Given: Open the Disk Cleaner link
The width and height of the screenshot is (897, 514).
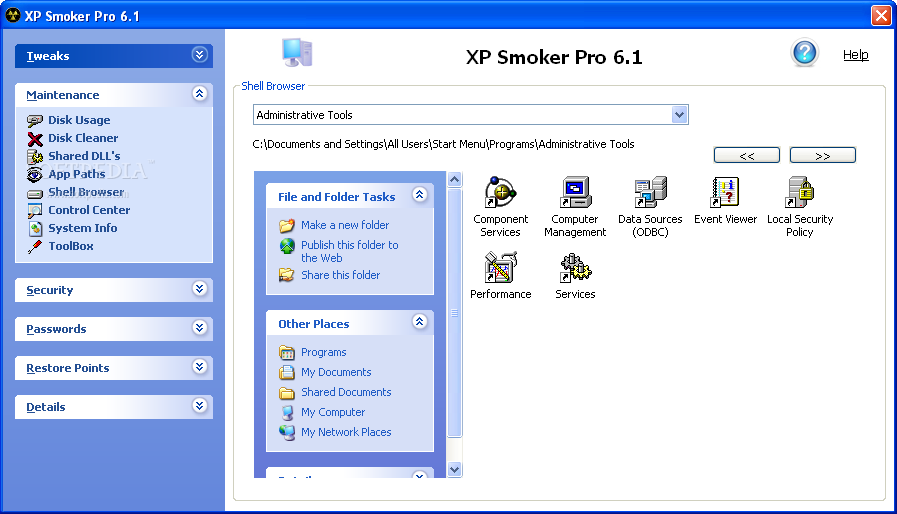Looking at the screenshot, I should coord(83,138).
